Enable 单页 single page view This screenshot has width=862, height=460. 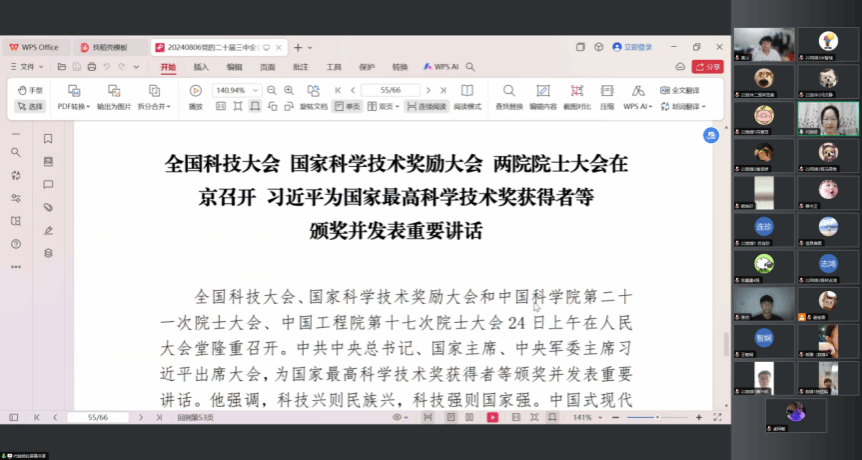[347, 106]
